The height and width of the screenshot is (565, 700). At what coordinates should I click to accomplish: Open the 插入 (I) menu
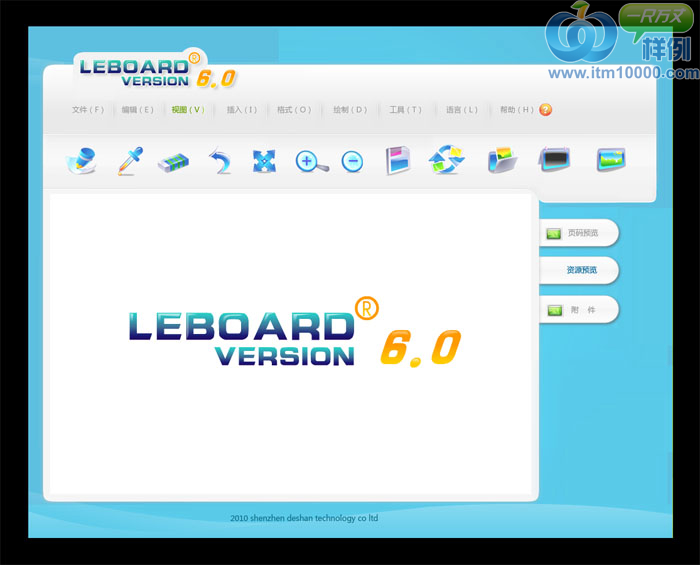(x=242, y=109)
